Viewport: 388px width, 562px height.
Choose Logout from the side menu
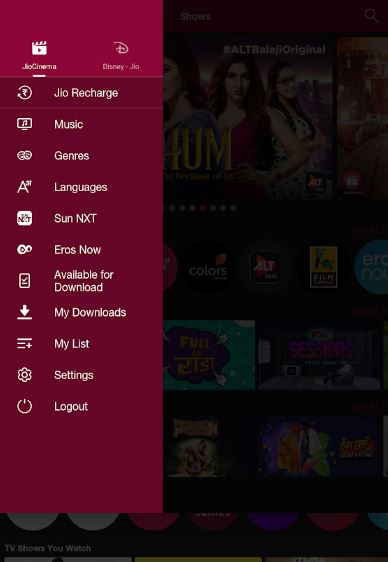click(71, 406)
